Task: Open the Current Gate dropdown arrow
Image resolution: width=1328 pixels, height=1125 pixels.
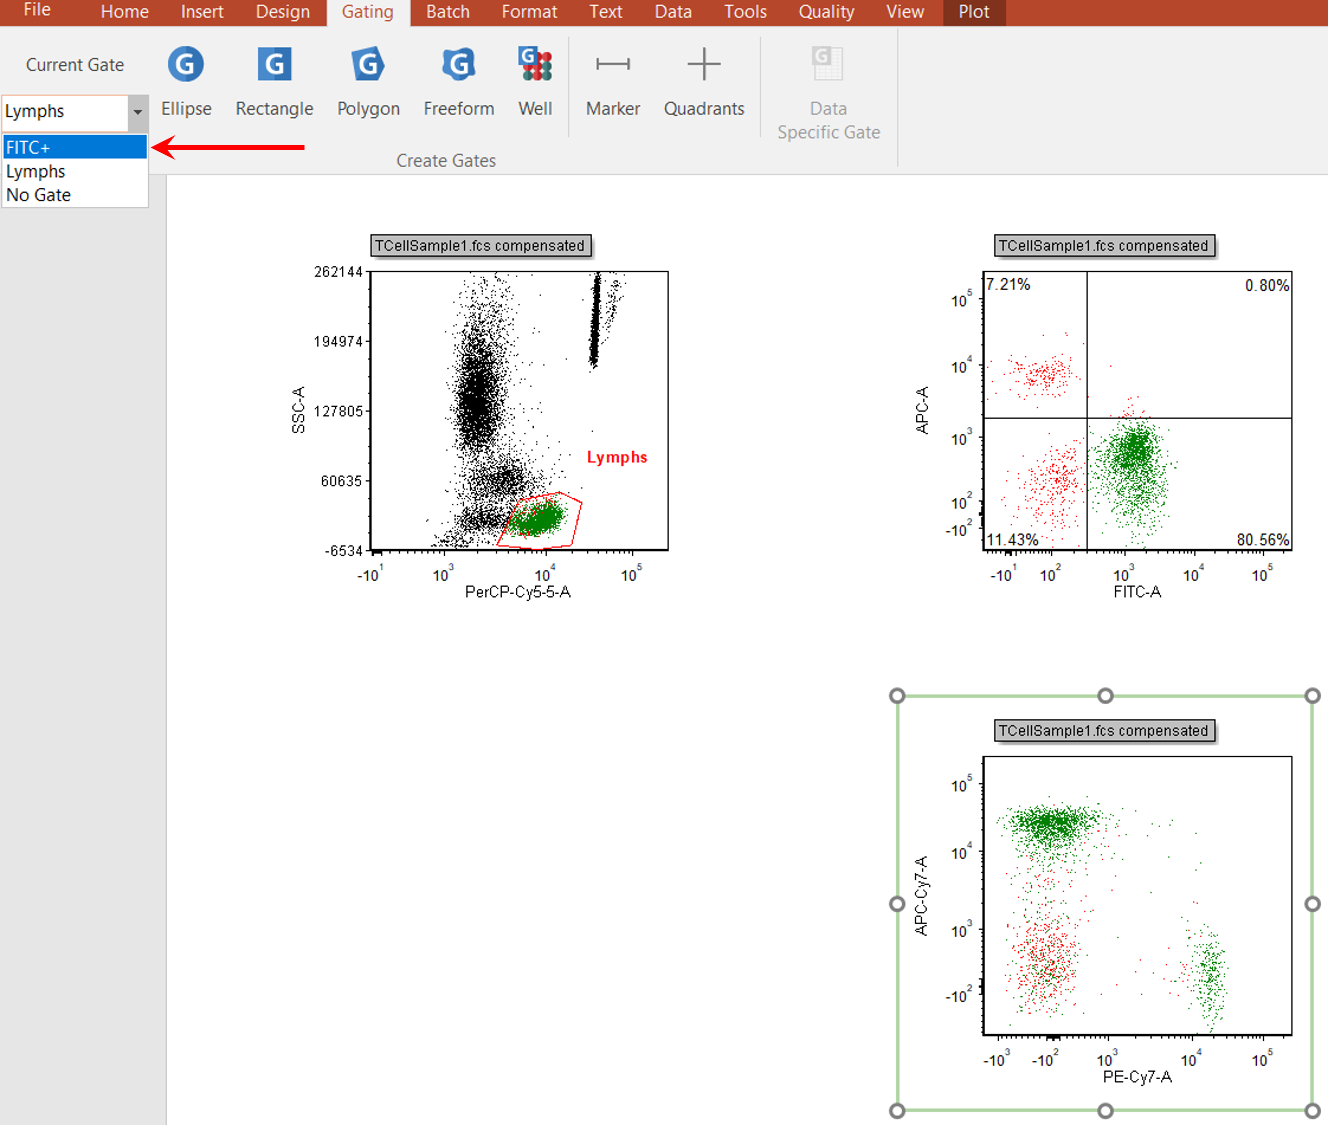Action: tap(138, 112)
